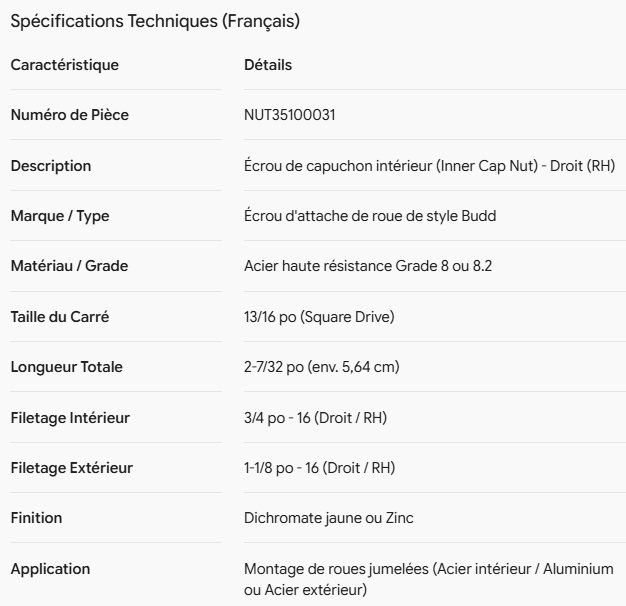This screenshot has width=626, height=606.
Task: Click the Acier haute résistance Grade 8 value
Action: pyautogui.click(x=368, y=266)
